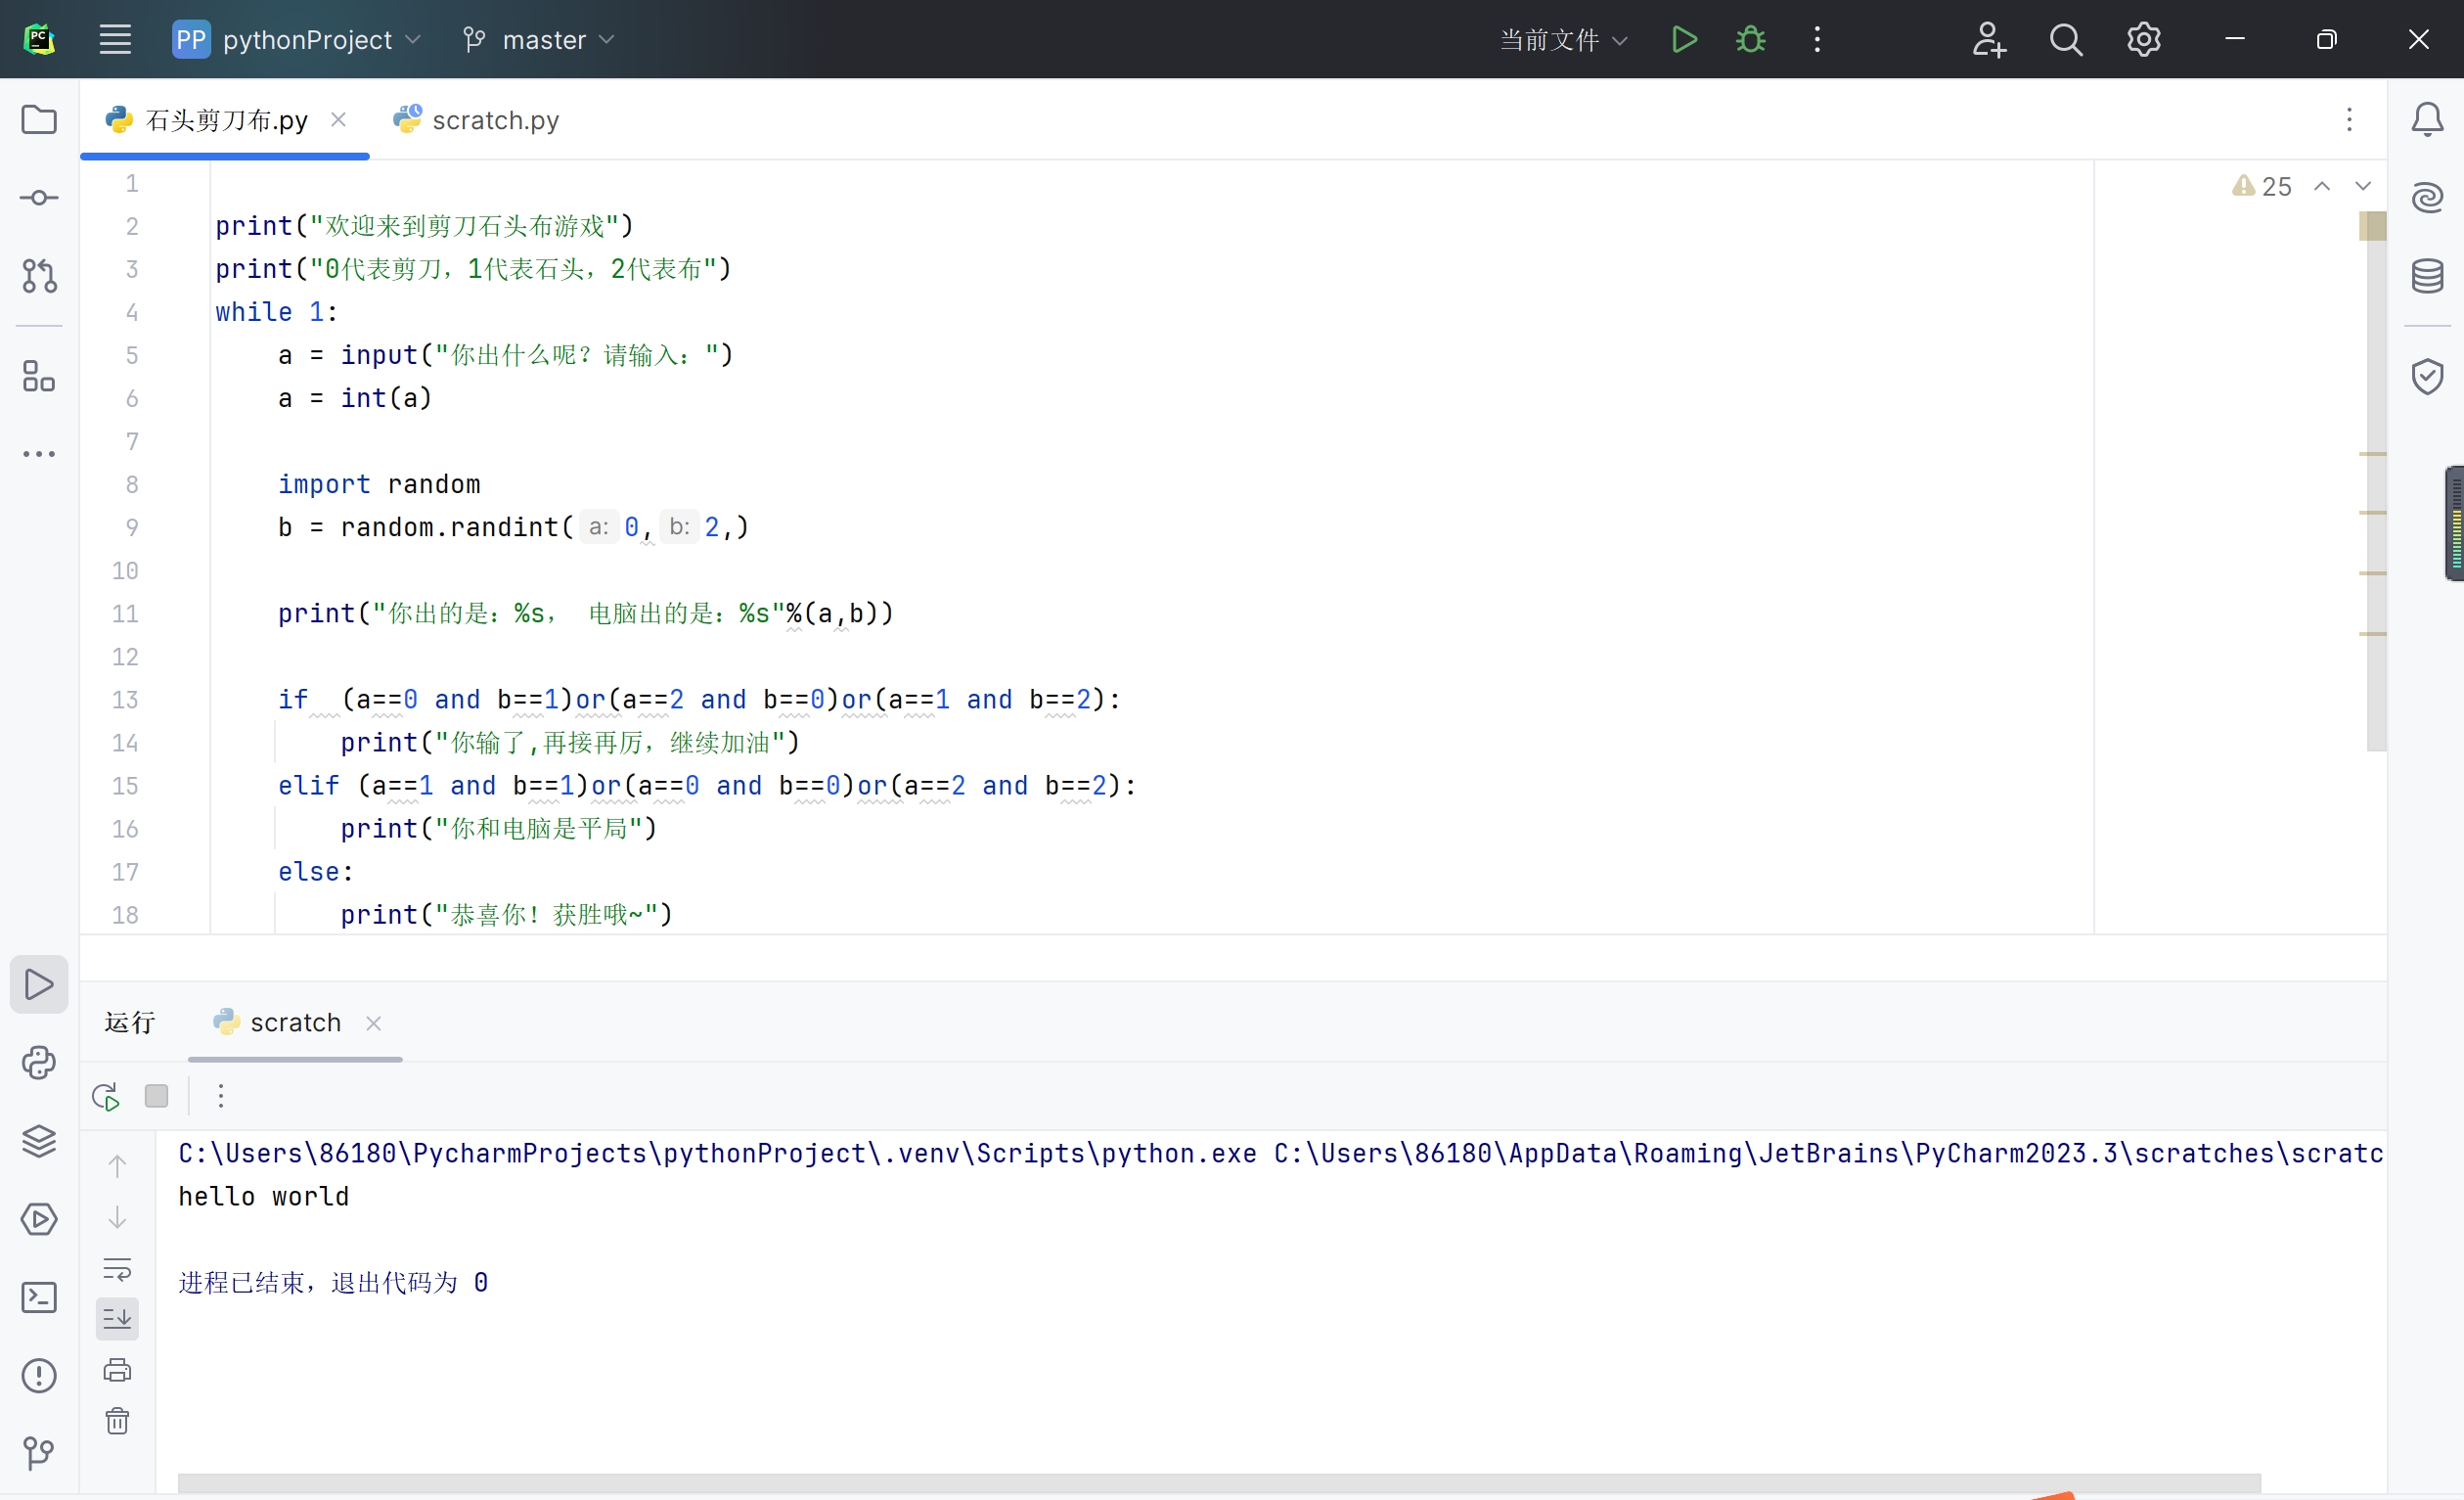Expand the pythonProject dropdown
Image resolution: width=2464 pixels, height=1500 pixels.
tap(296, 40)
